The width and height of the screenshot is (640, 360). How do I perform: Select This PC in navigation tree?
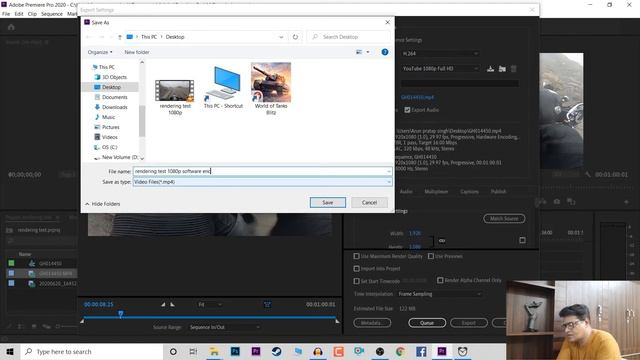click(106, 67)
